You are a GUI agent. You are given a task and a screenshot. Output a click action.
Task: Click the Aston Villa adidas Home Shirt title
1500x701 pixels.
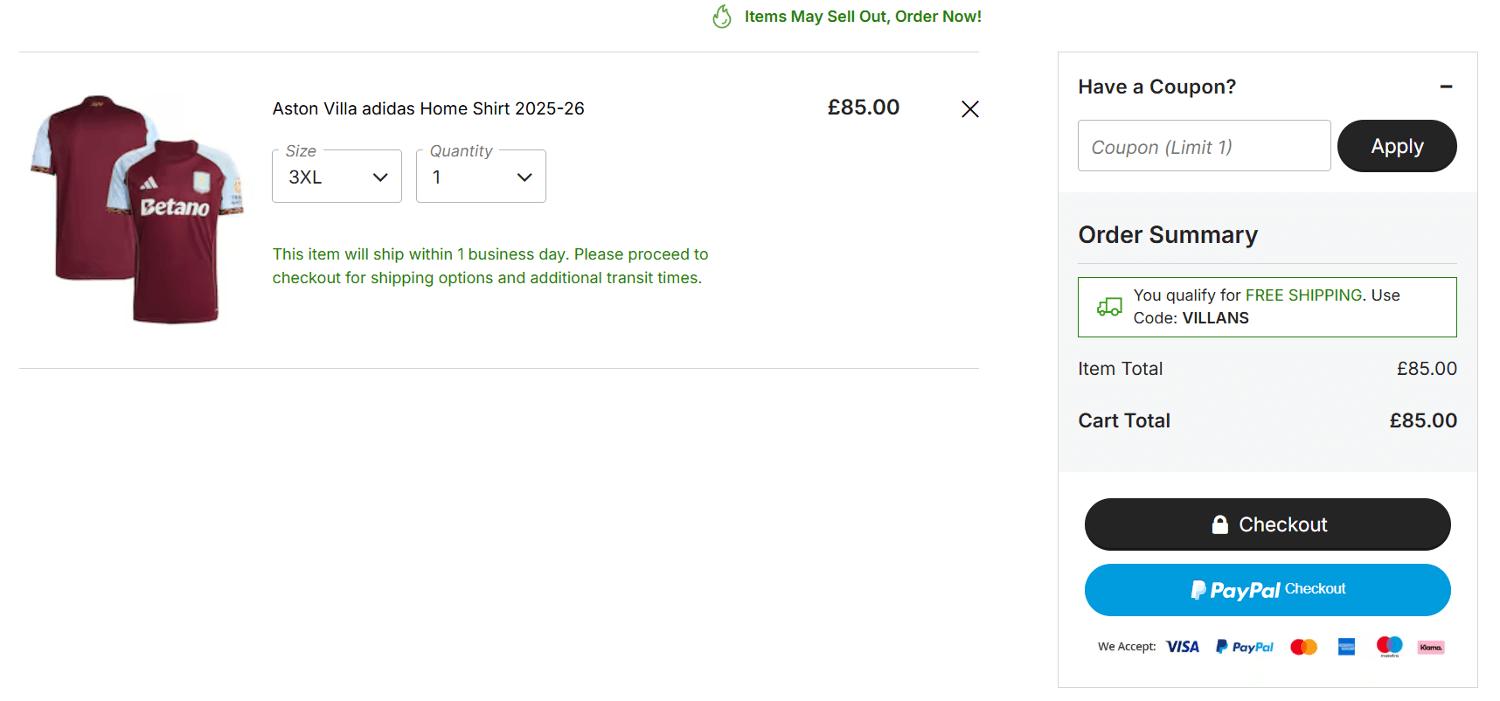(x=428, y=108)
